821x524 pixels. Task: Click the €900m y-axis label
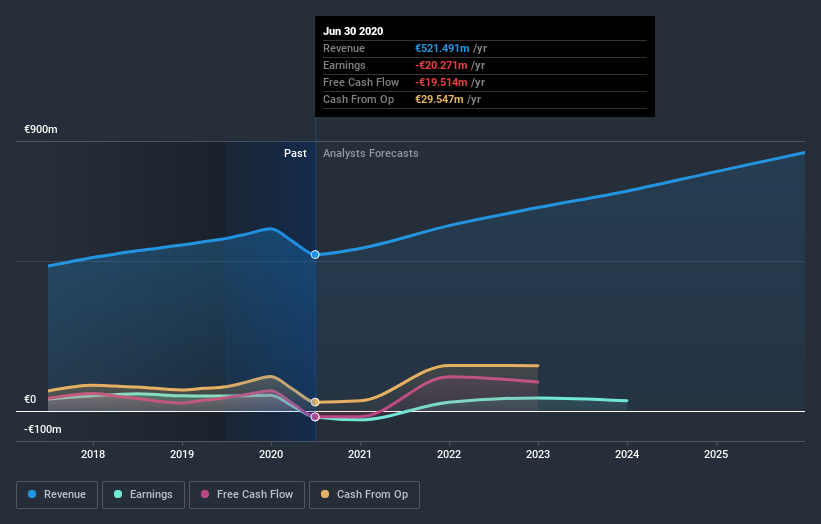tap(41, 129)
